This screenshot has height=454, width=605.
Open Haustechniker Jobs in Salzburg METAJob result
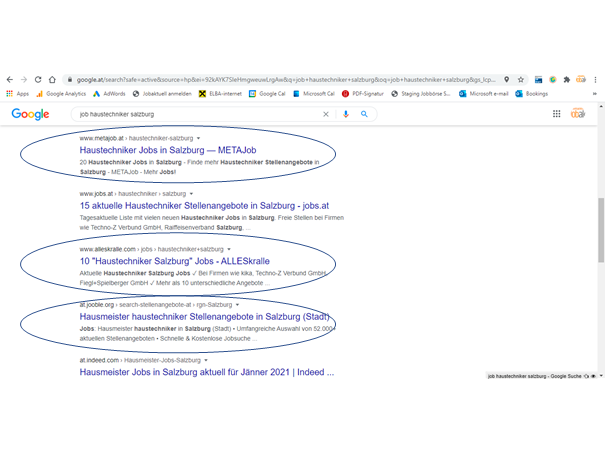168,150
